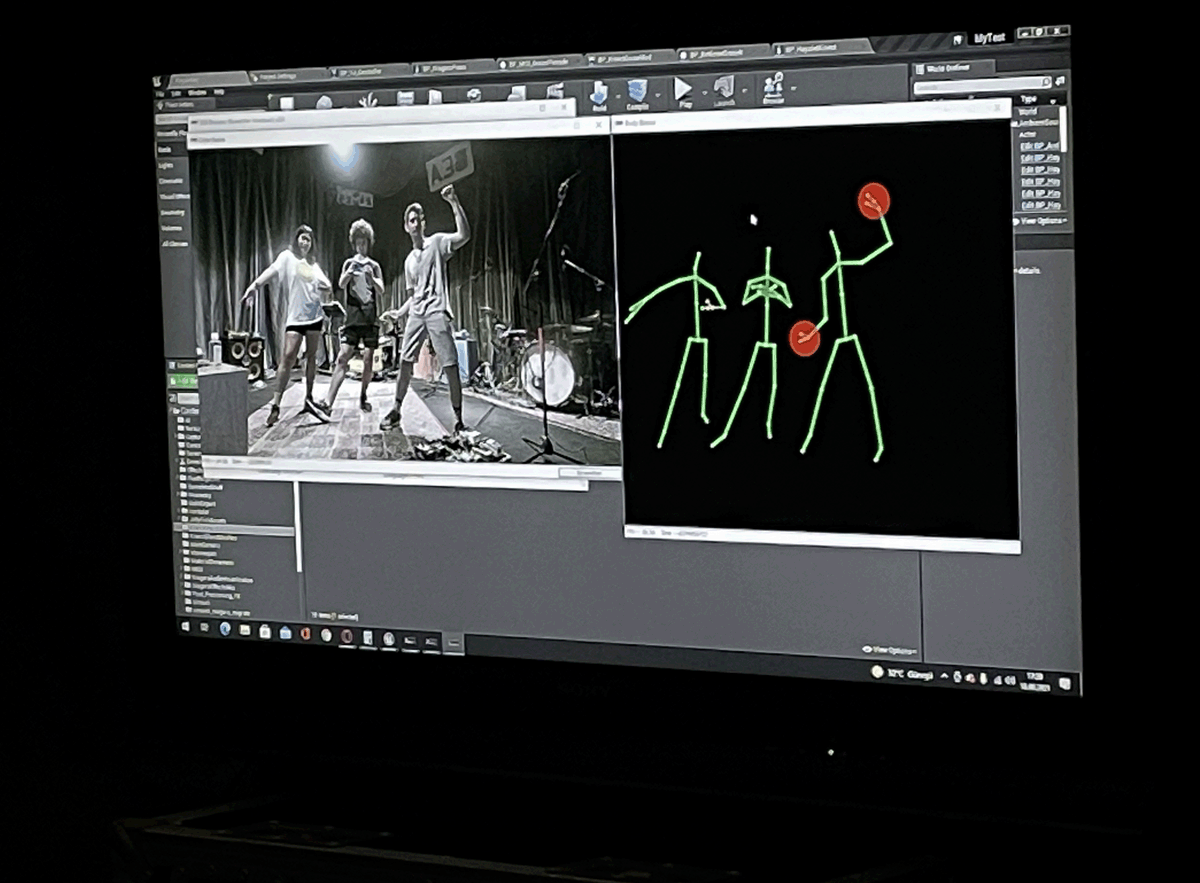The image size is (1200, 883).
Task: Select the Visual Effects category
Action: click(x=174, y=196)
